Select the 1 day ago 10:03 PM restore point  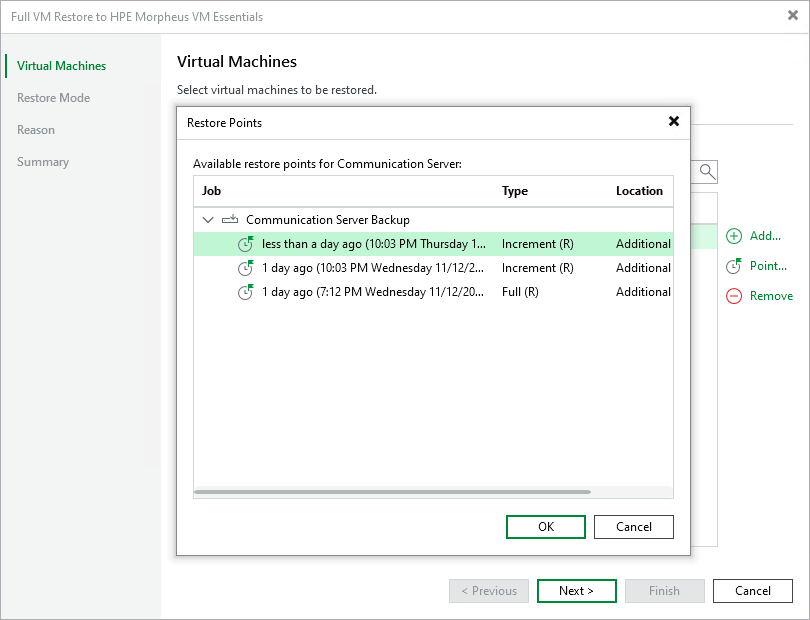click(x=433, y=268)
